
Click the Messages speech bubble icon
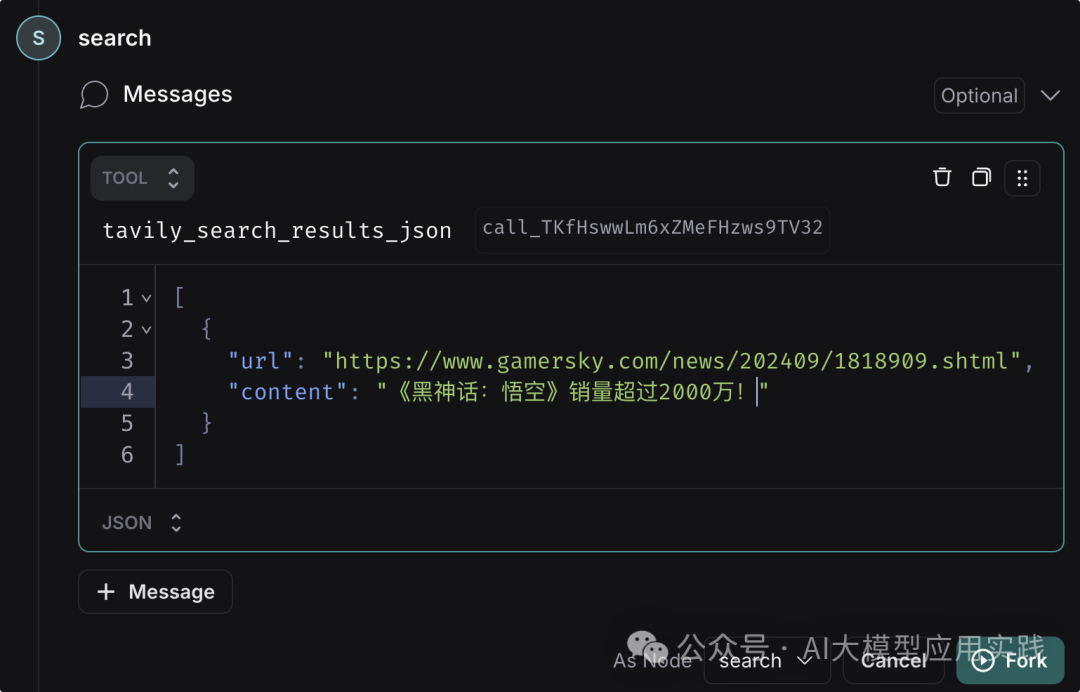(x=94, y=94)
